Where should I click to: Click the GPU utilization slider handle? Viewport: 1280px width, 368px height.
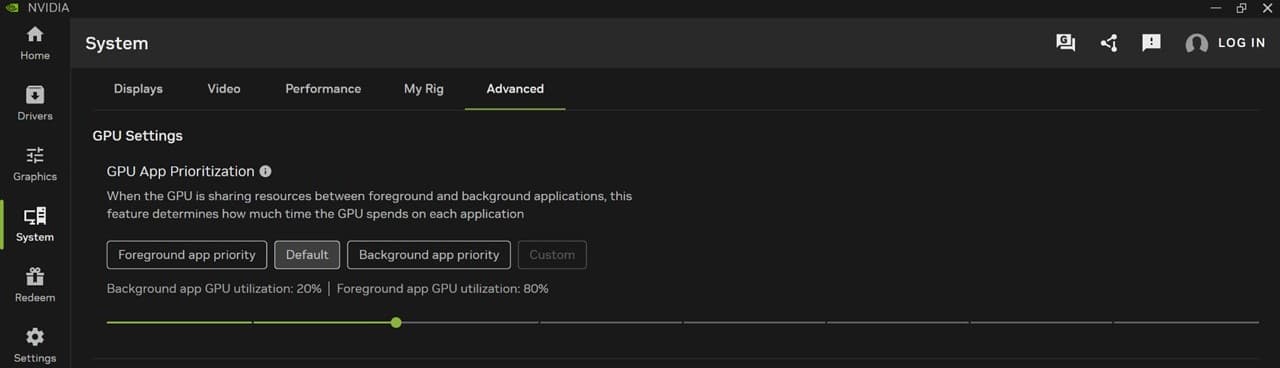click(397, 322)
